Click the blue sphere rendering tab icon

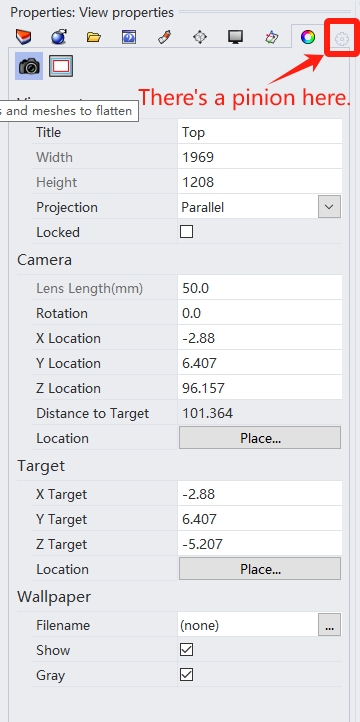tap(59, 37)
